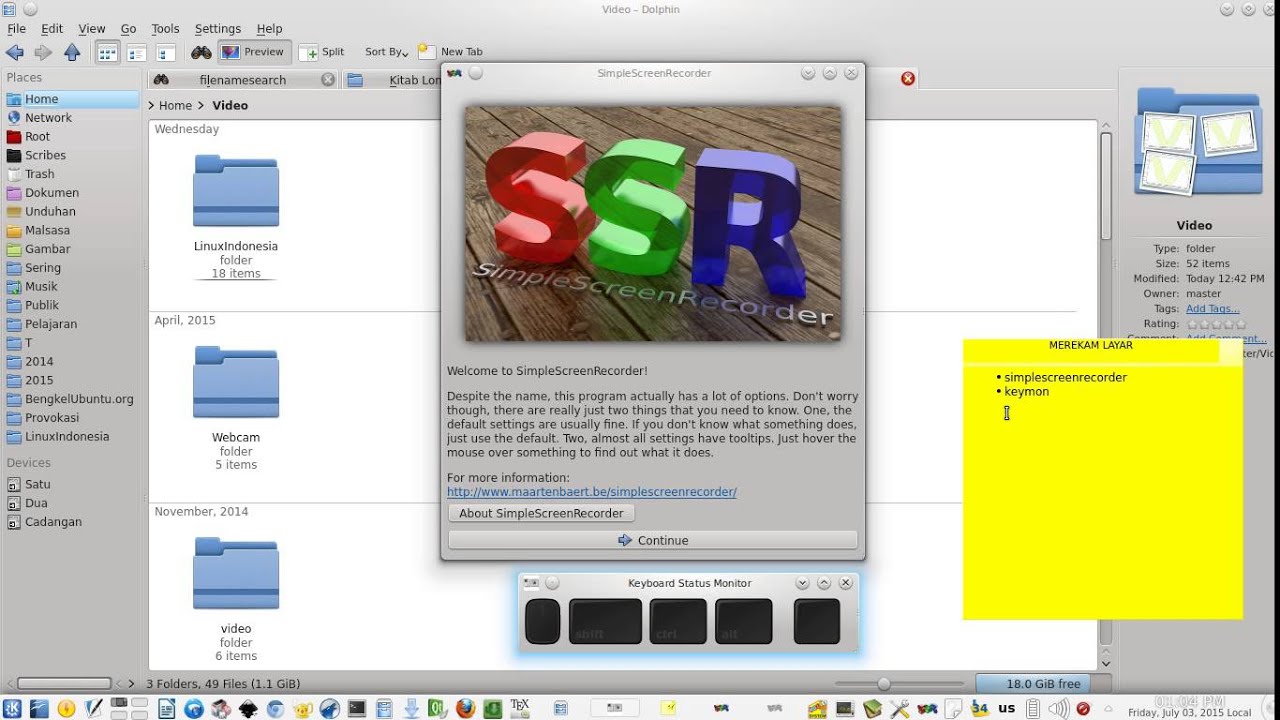Switch to the Kitab tab
1280x720 pixels.
[392, 80]
